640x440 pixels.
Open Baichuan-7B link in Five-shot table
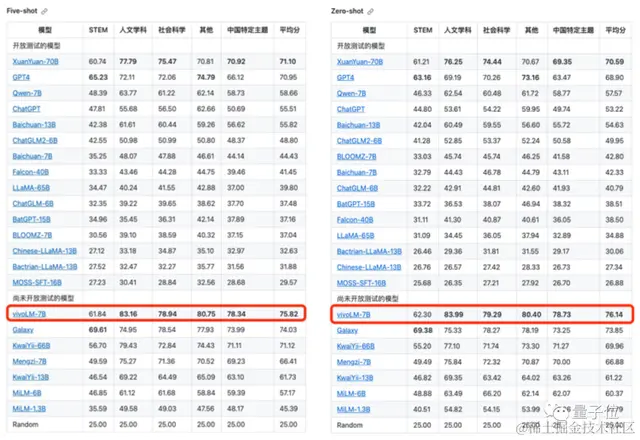pyautogui.click(x=32, y=156)
